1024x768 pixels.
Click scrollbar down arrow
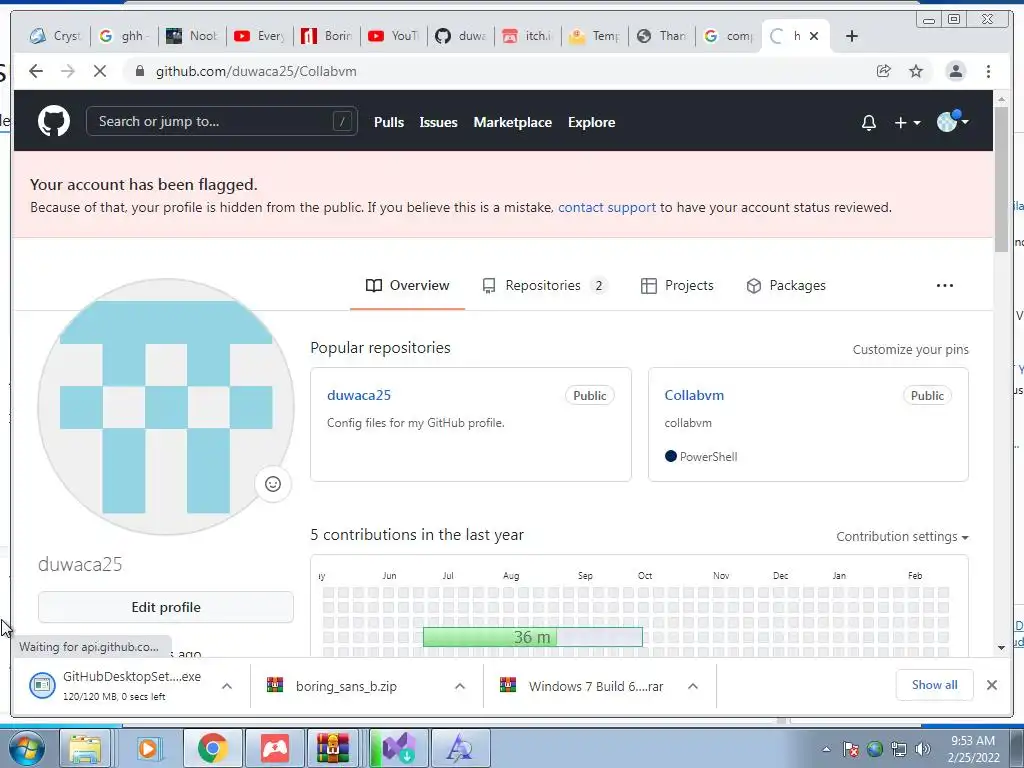coord(1001,647)
